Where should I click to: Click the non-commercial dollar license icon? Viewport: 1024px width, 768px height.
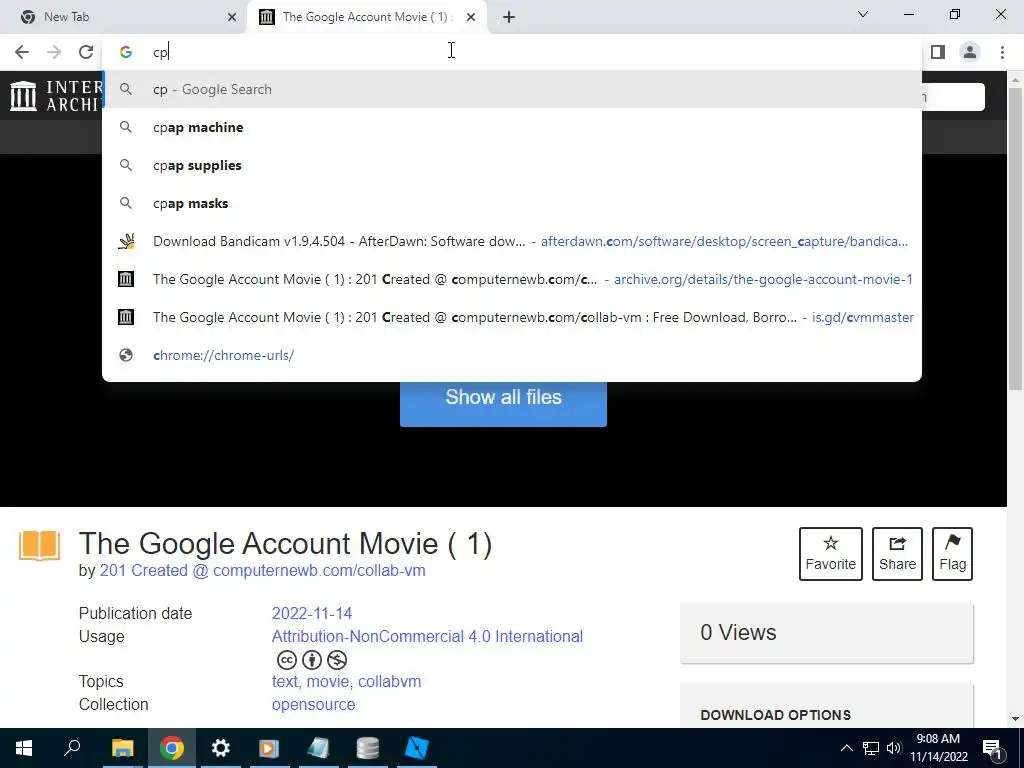(337, 660)
